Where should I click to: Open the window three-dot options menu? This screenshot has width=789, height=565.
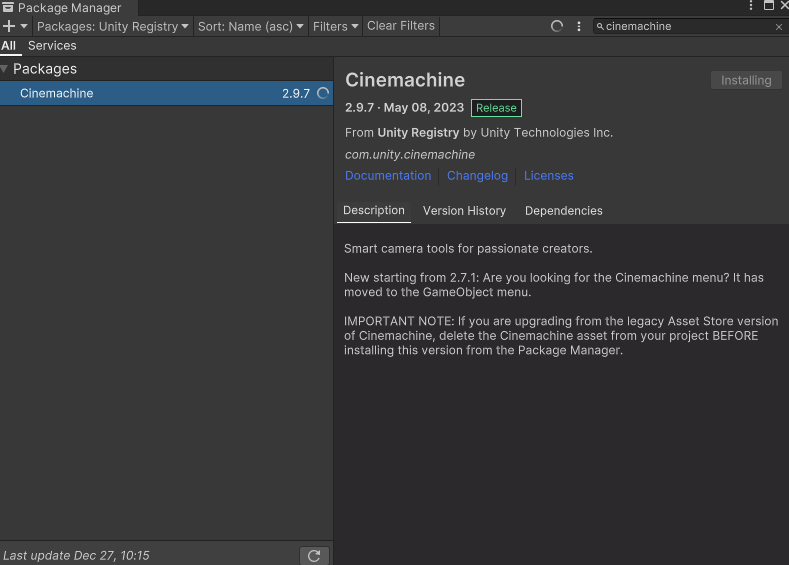pos(751,5)
